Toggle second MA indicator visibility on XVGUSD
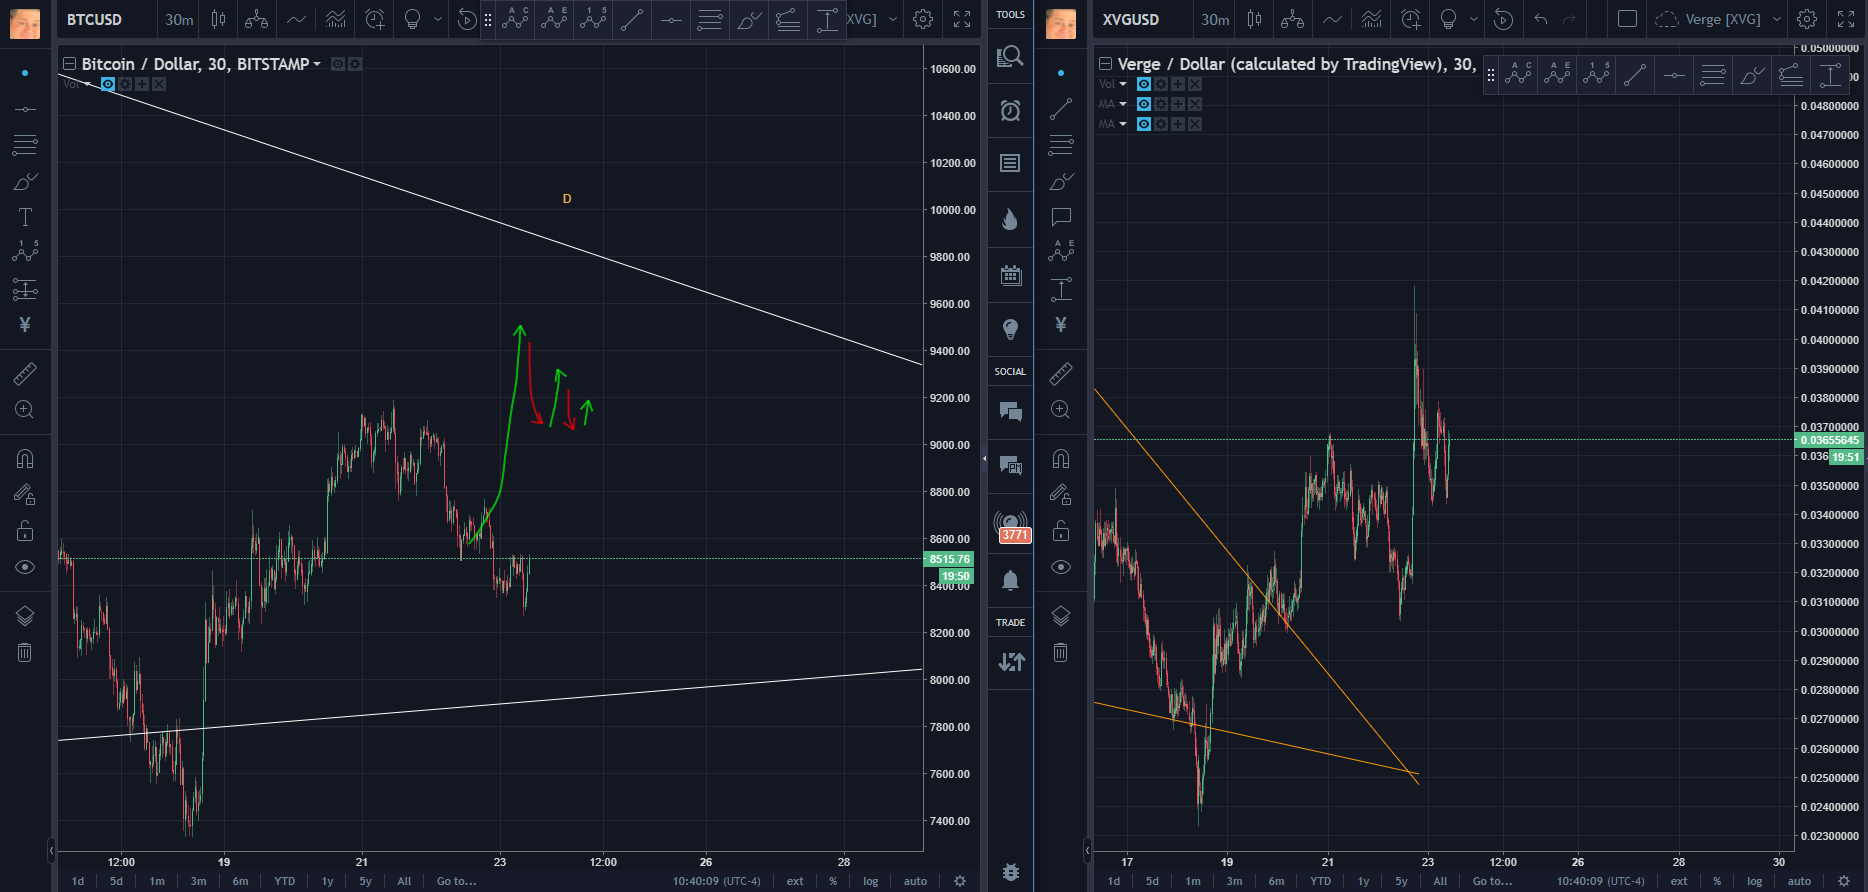Viewport: 1868px width, 892px height. pyautogui.click(x=1144, y=124)
